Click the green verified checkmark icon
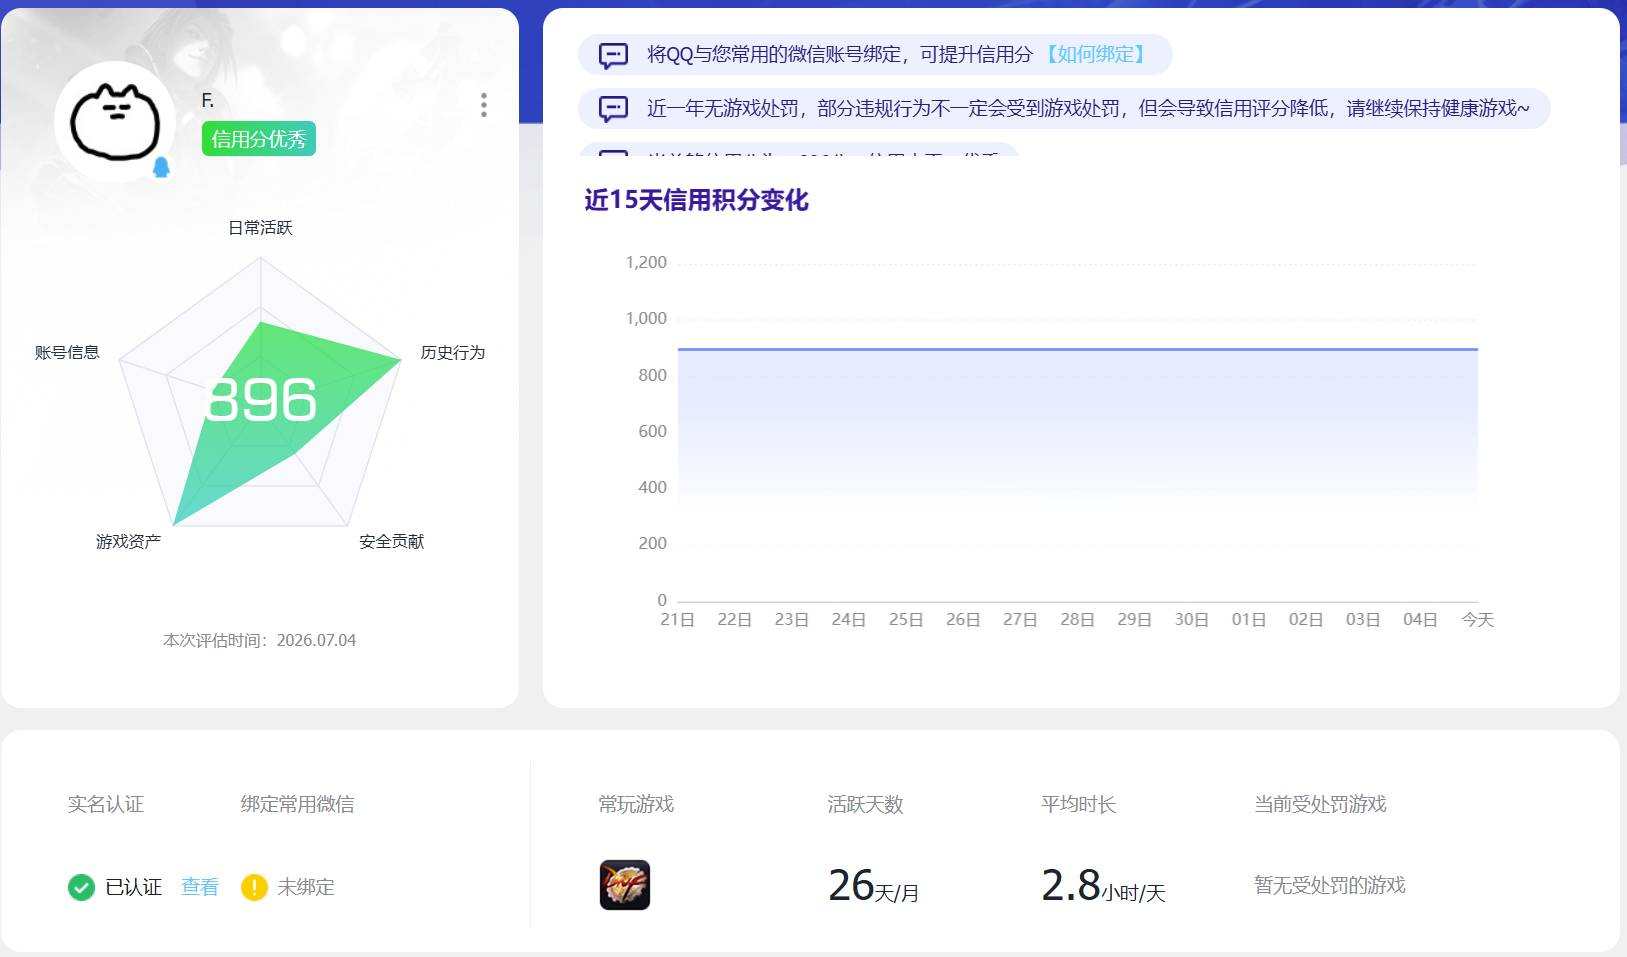 point(81,887)
